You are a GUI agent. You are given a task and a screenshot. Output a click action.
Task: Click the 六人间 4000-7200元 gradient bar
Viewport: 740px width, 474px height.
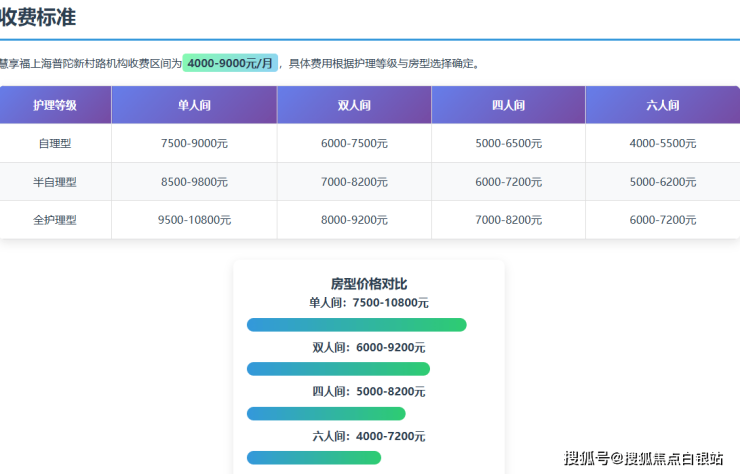pos(314,457)
